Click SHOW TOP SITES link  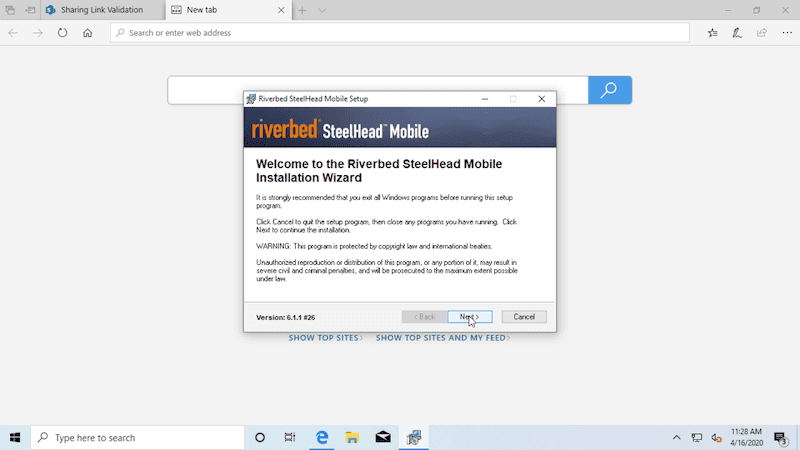[x=326, y=338]
